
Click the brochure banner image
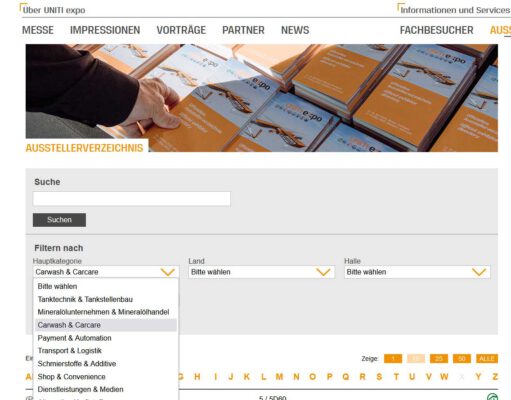tap(262, 98)
